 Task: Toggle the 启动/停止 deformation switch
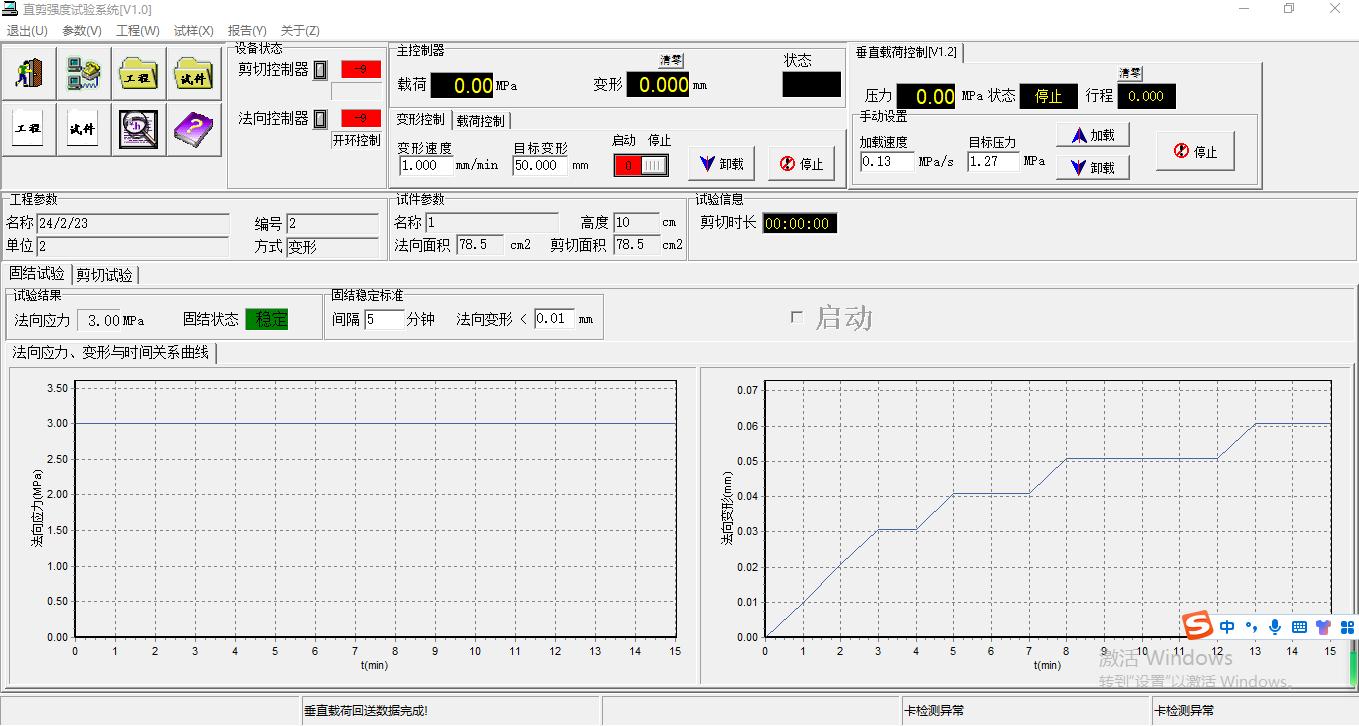coord(641,165)
